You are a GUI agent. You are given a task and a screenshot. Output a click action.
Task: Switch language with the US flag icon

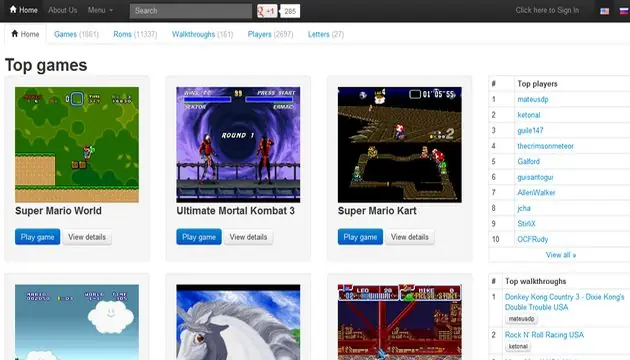click(x=604, y=11)
